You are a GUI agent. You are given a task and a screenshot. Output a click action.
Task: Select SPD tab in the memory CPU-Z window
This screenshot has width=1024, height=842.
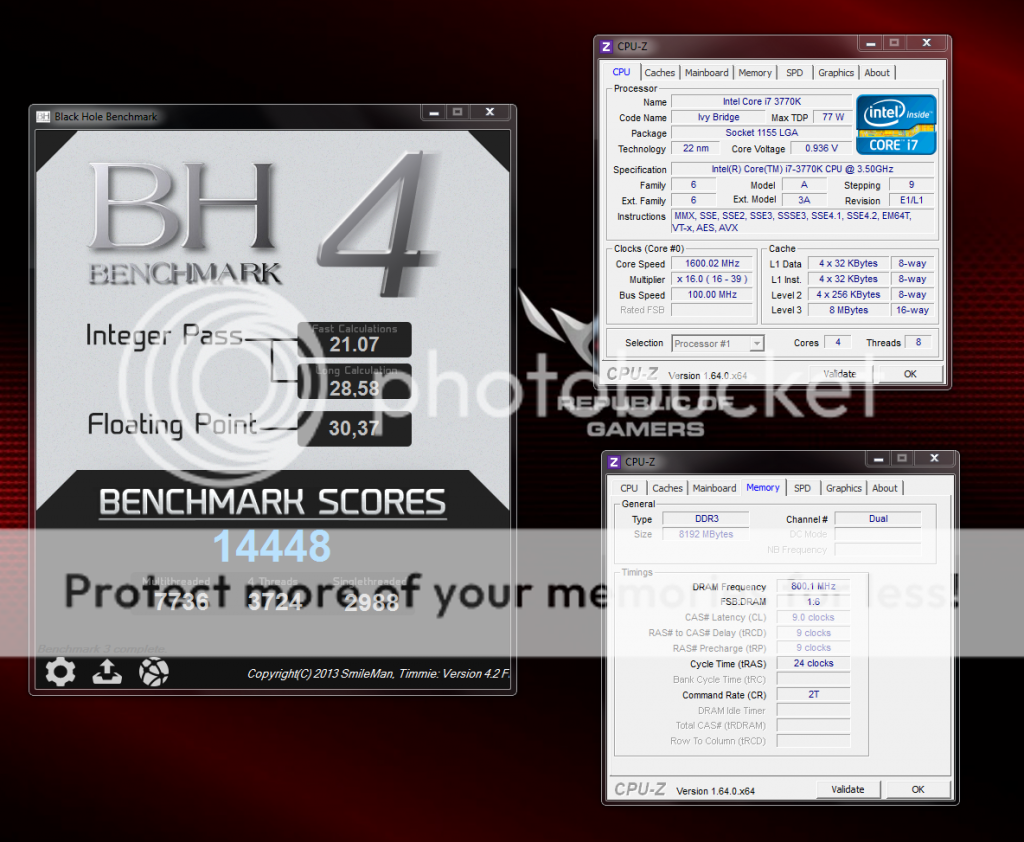click(x=802, y=488)
